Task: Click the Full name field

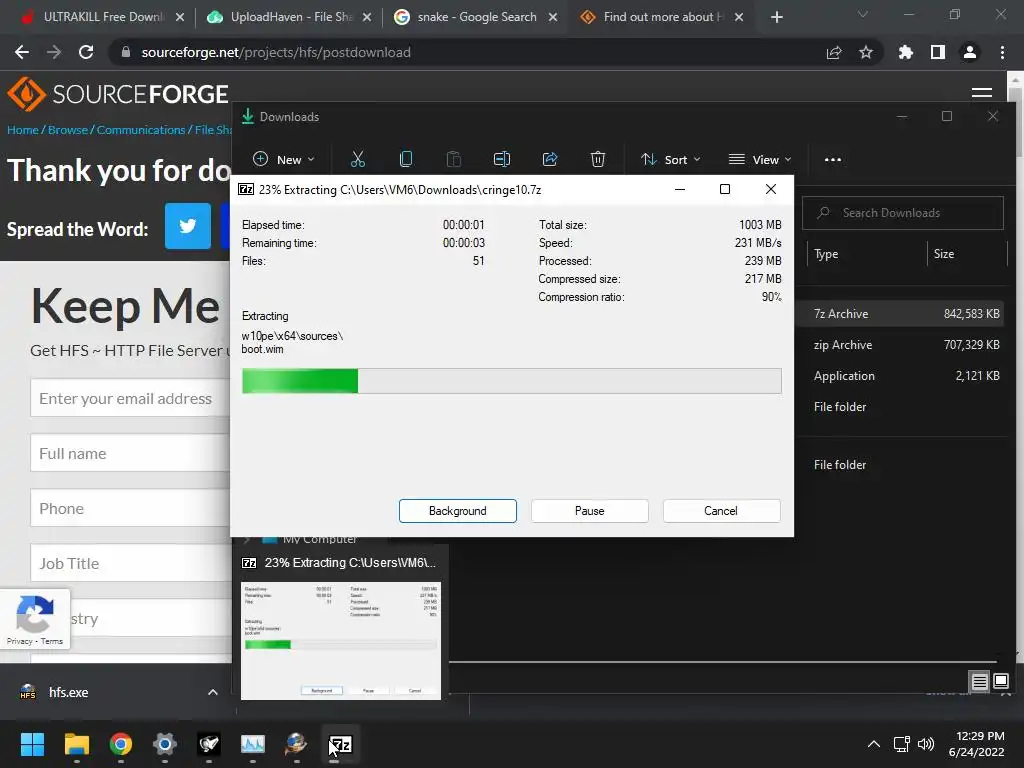Action: 131,453
